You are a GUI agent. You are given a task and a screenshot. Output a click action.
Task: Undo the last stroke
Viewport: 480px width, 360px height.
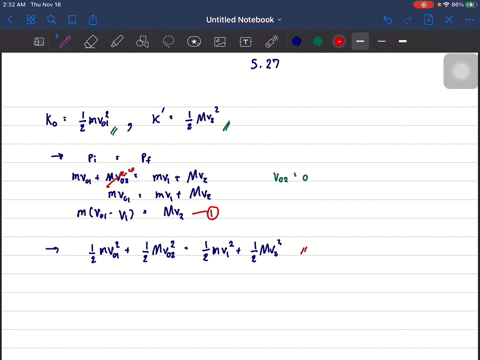tap(387, 20)
